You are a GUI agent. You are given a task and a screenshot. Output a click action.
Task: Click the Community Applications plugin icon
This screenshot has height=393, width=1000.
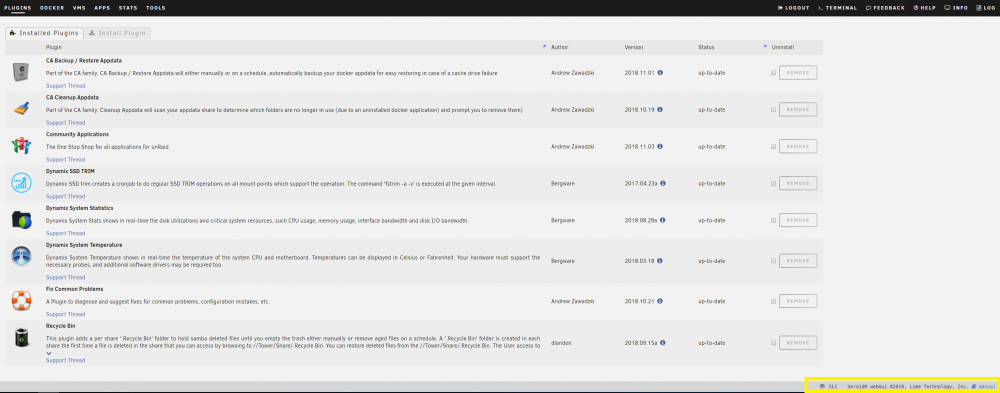click(20, 146)
